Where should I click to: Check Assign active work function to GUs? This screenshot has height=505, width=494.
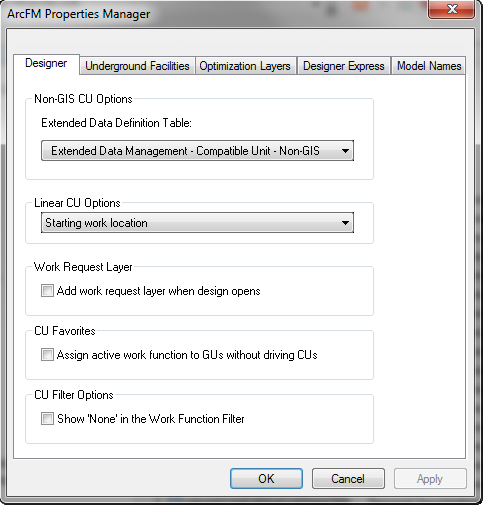click(47, 355)
